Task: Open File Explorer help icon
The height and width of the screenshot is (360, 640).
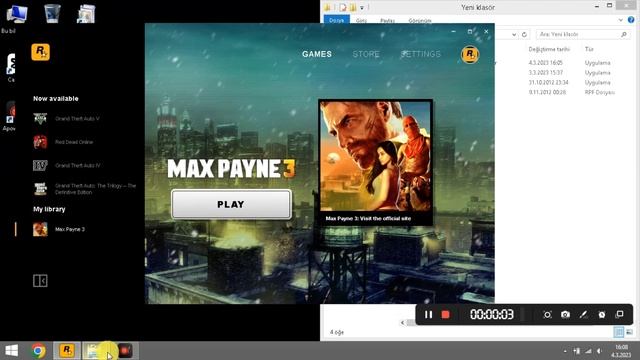Action: 631,20
